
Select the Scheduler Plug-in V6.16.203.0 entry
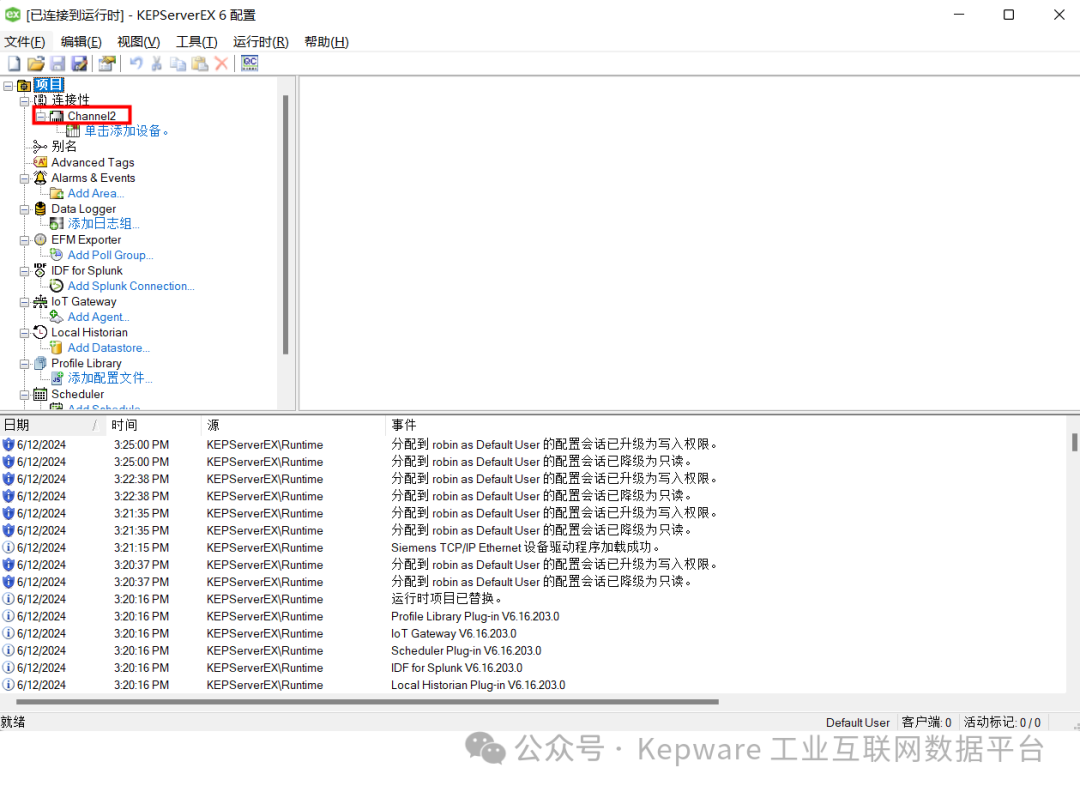pos(534,651)
